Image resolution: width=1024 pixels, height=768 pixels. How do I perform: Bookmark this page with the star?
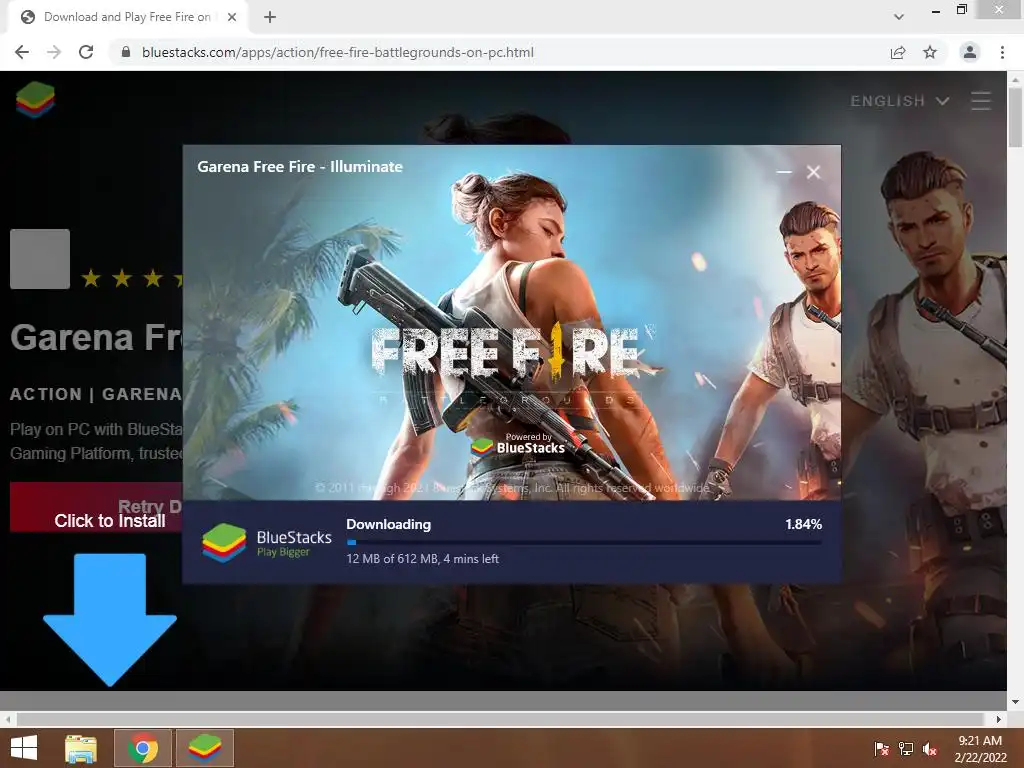[930, 52]
